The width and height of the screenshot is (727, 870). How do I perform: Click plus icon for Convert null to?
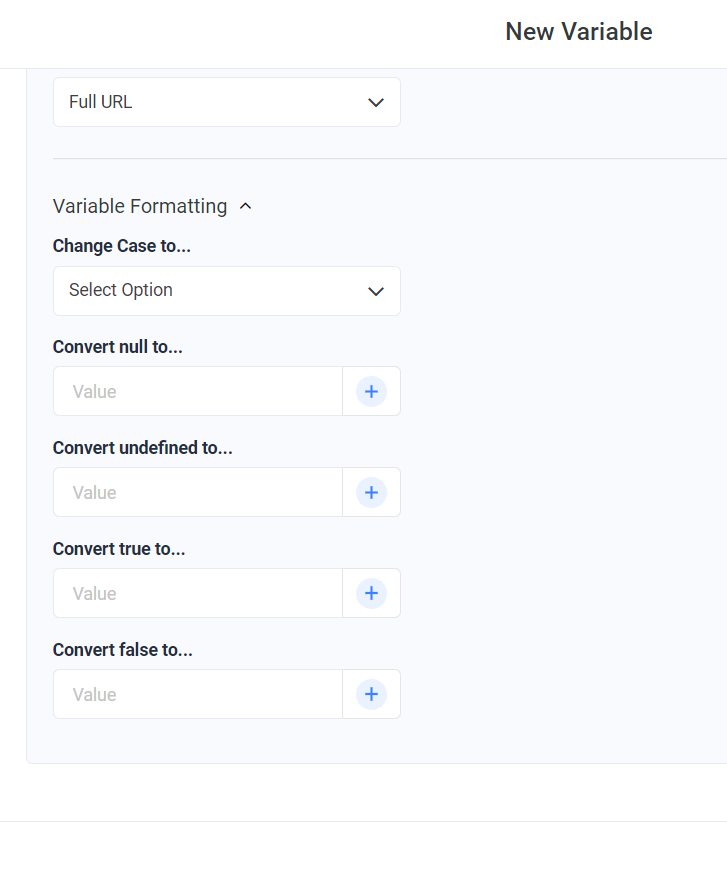pyautogui.click(x=371, y=391)
